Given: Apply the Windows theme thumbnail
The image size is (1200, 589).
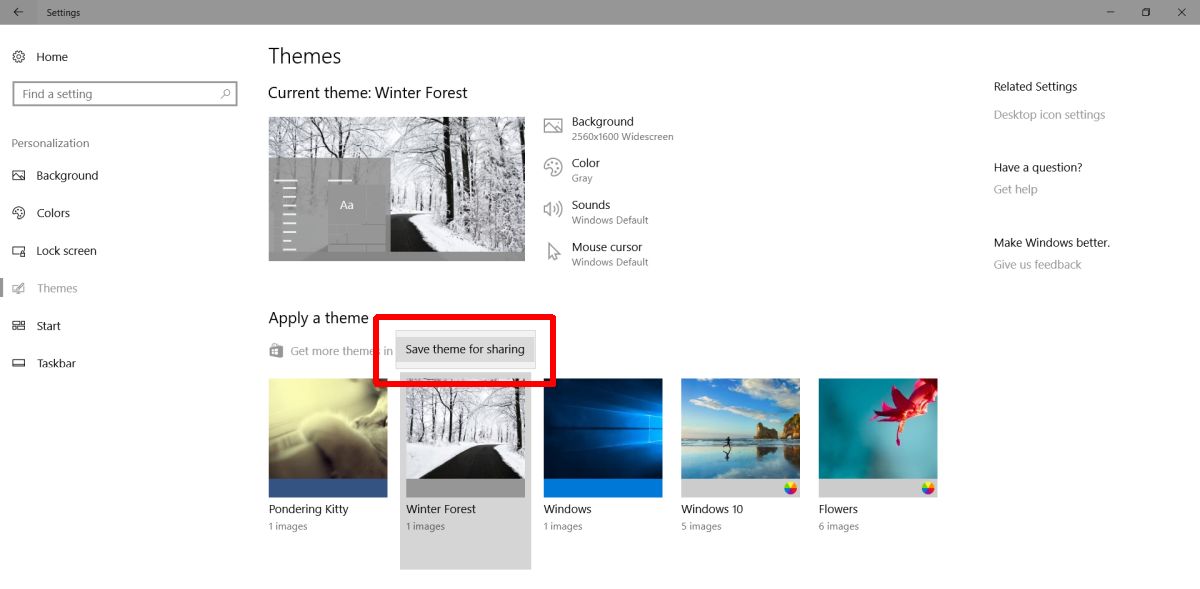Looking at the screenshot, I should [603, 437].
